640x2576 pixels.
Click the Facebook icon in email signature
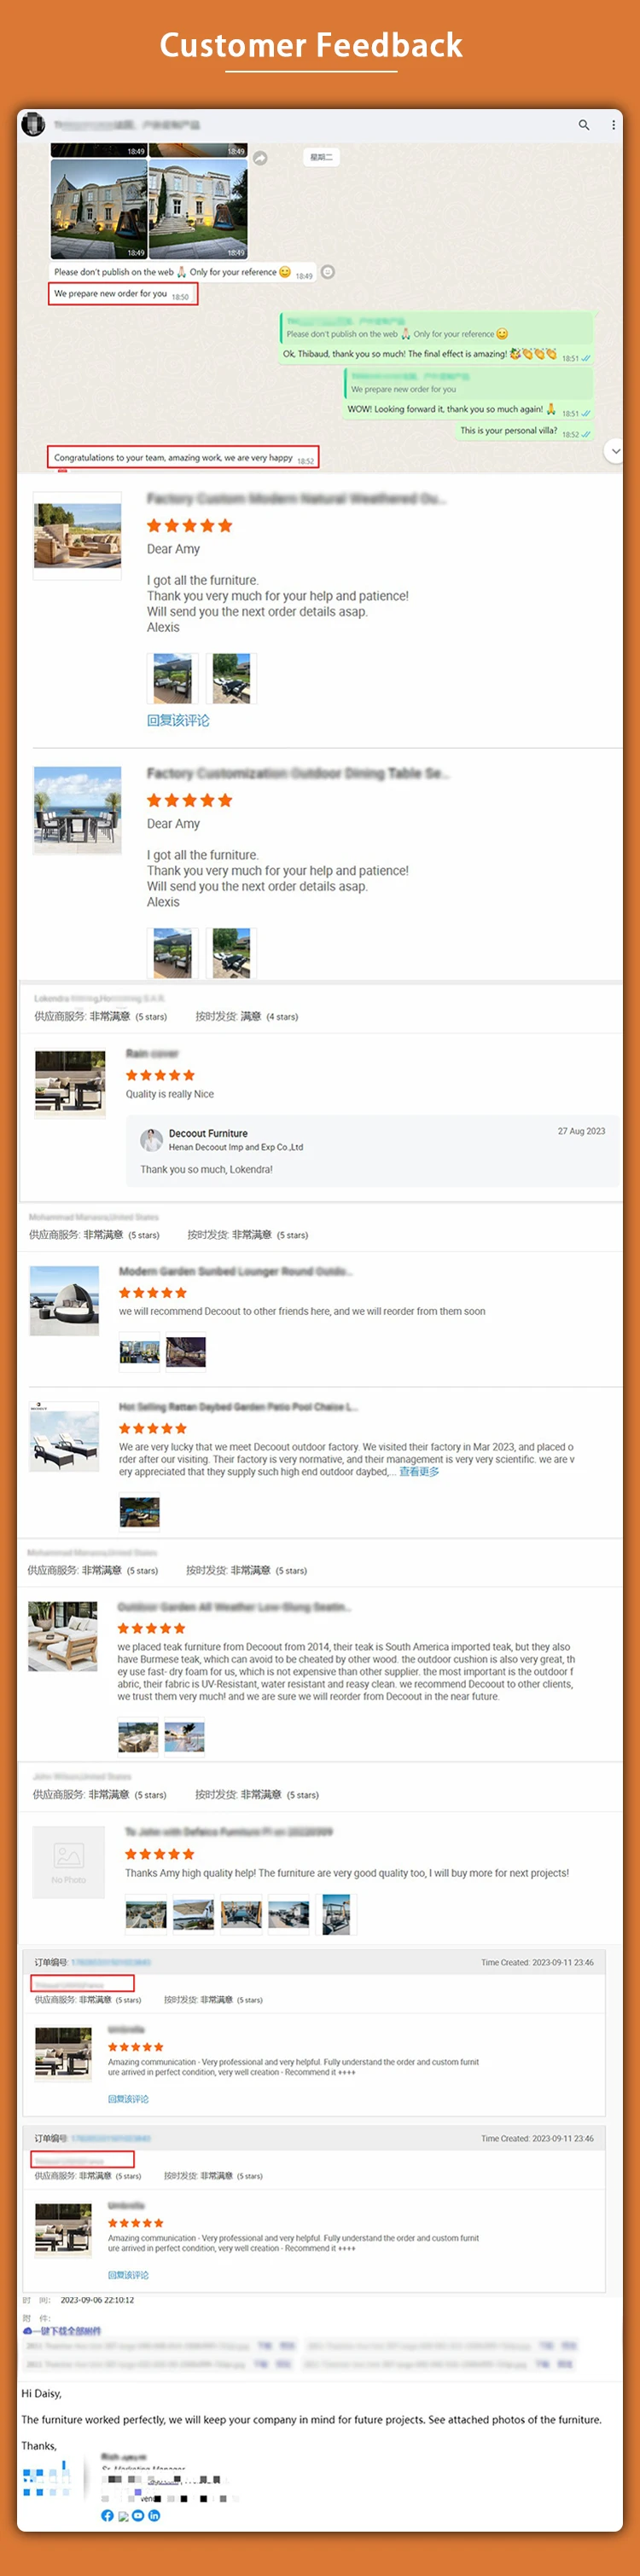tap(107, 2515)
